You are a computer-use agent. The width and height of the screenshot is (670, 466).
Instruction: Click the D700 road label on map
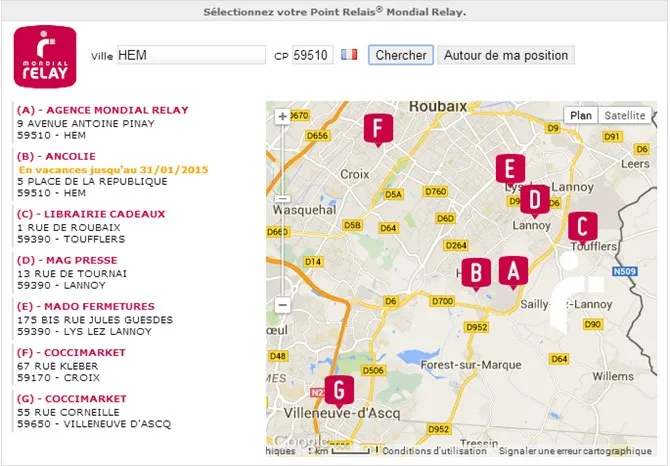(x=442, y=301)
